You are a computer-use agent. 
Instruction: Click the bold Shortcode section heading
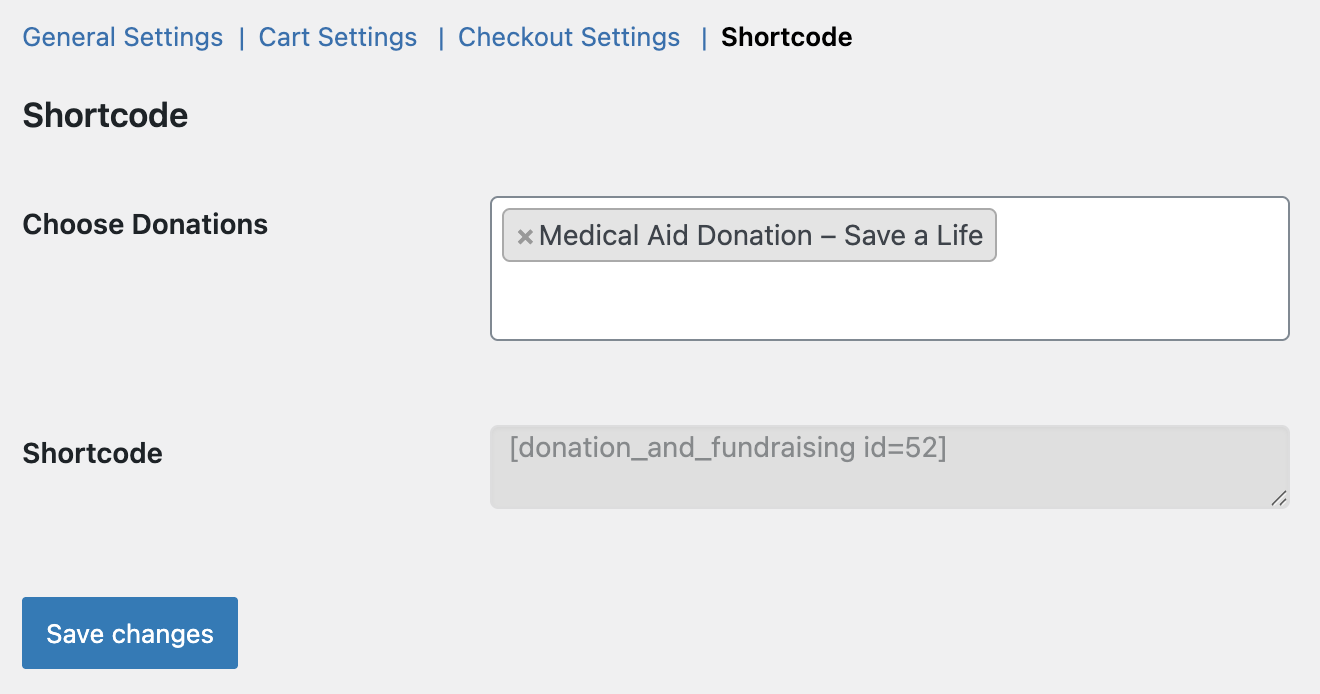pyautogui.click(x=105, y=116)
